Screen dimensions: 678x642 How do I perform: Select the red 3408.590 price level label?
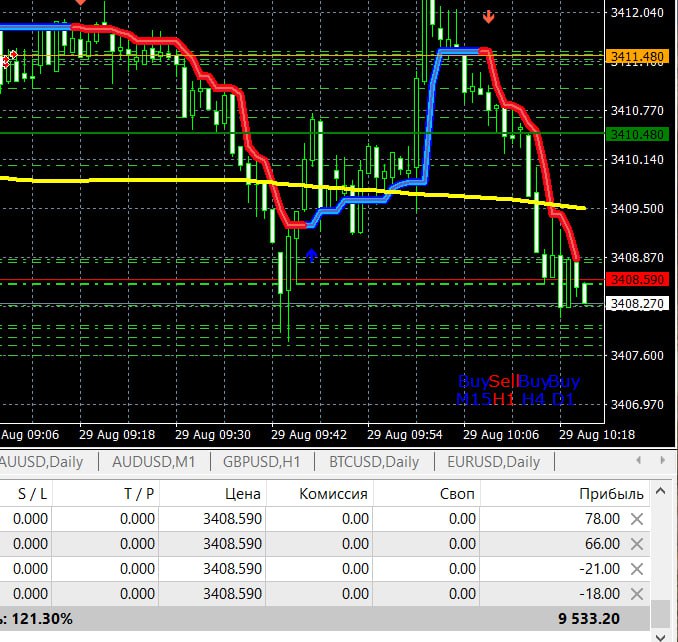[x=637, y=279]
